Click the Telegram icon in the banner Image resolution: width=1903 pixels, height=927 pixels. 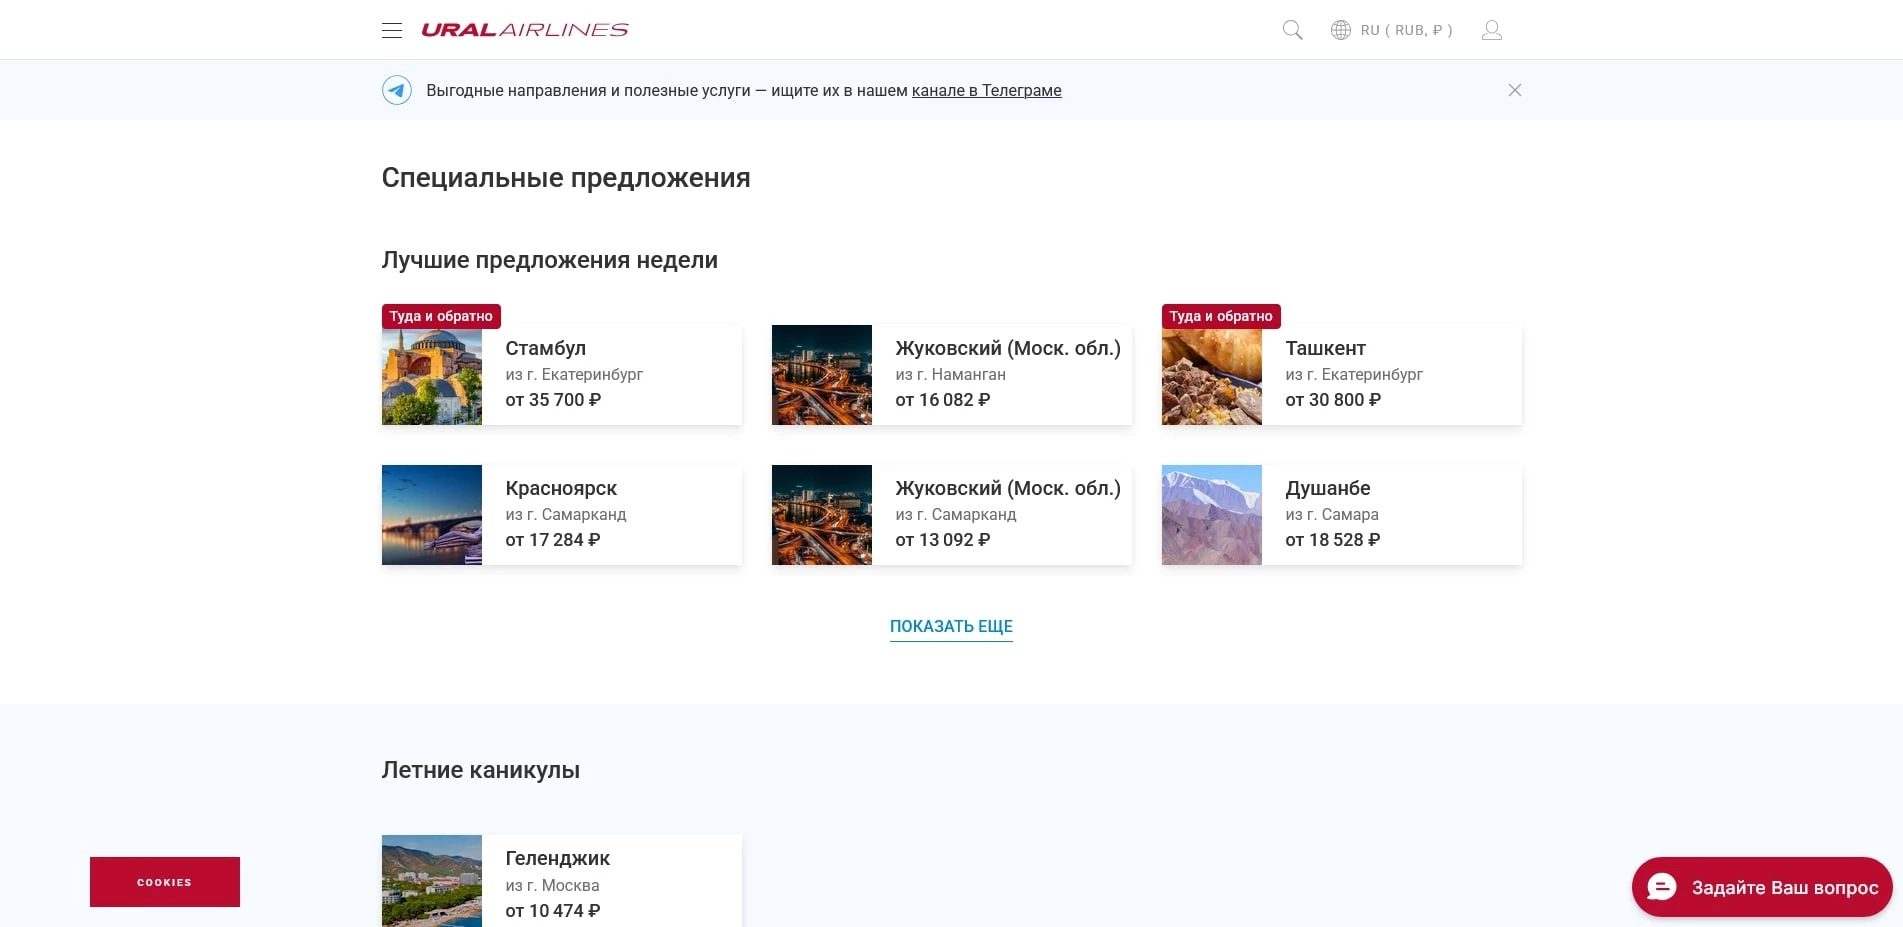[x=397, y=89]
